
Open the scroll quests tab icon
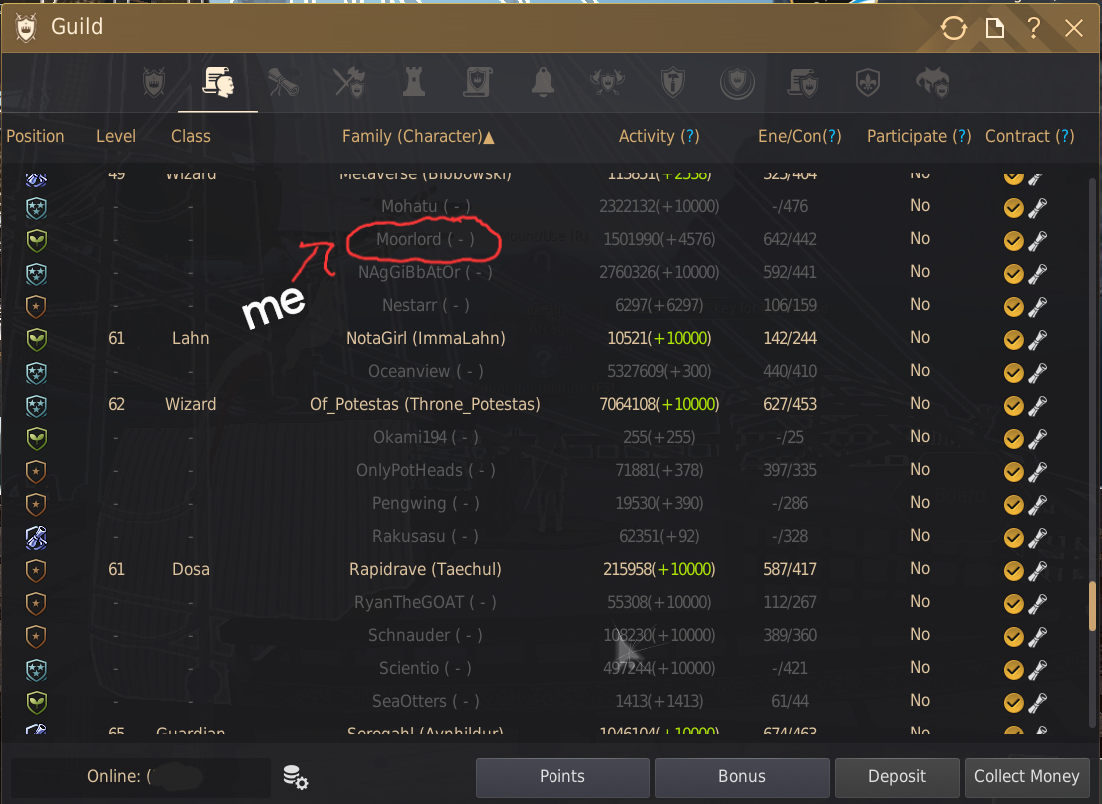tap(284, 83)
